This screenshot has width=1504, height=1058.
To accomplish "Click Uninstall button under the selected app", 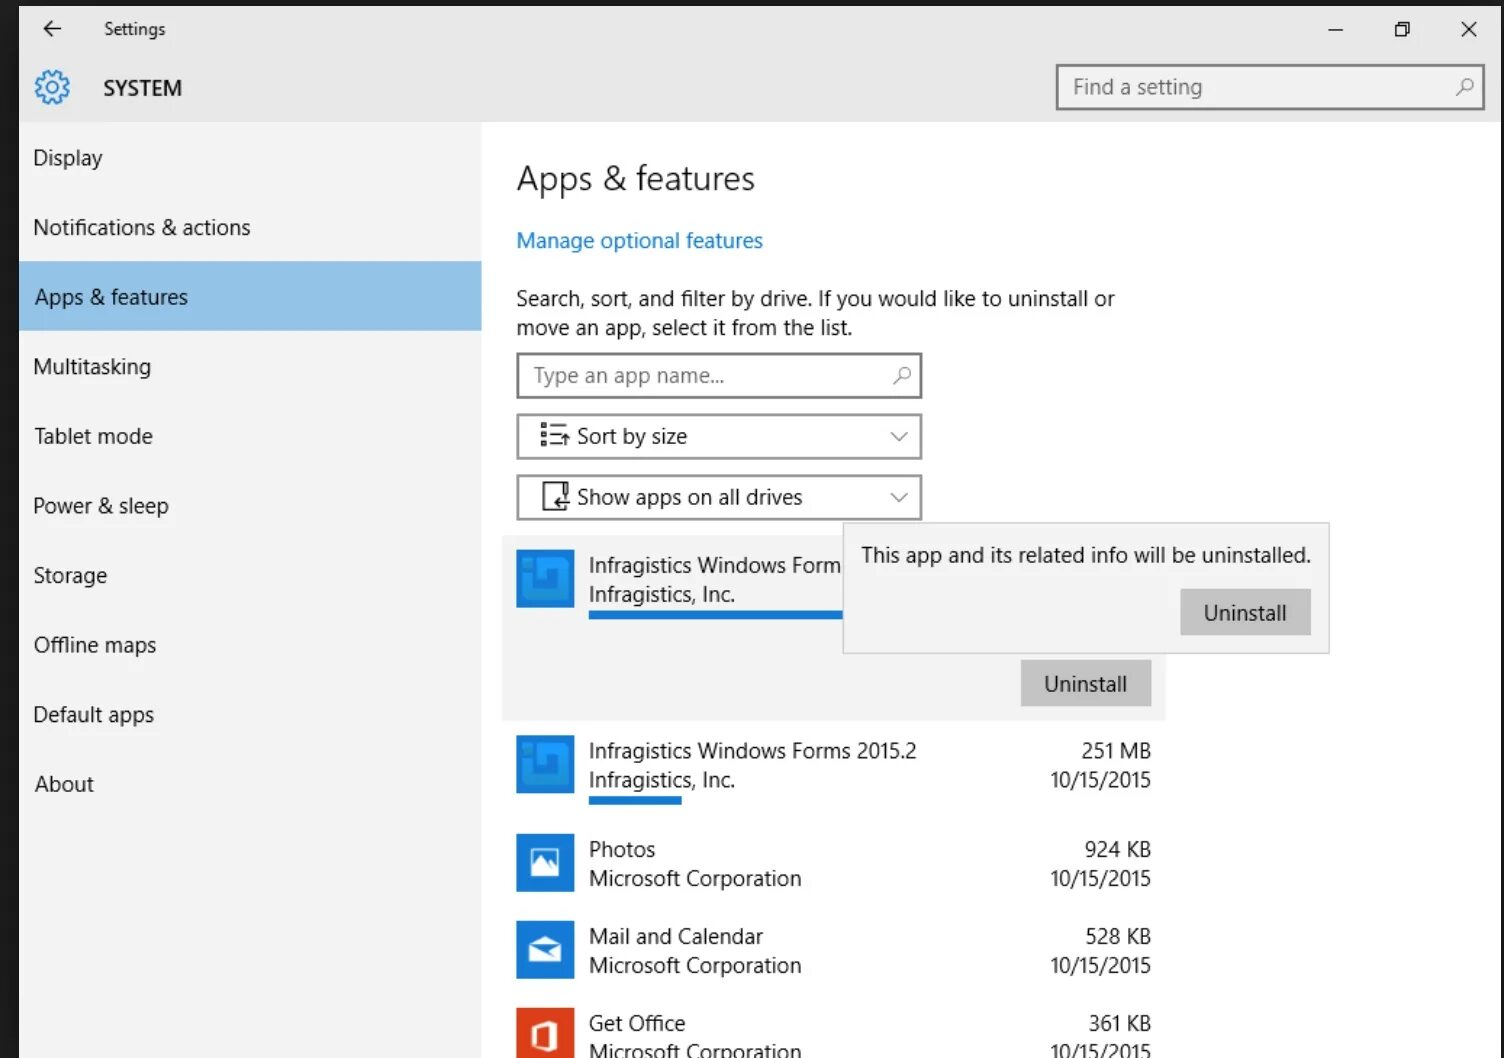I will 1086,683.
